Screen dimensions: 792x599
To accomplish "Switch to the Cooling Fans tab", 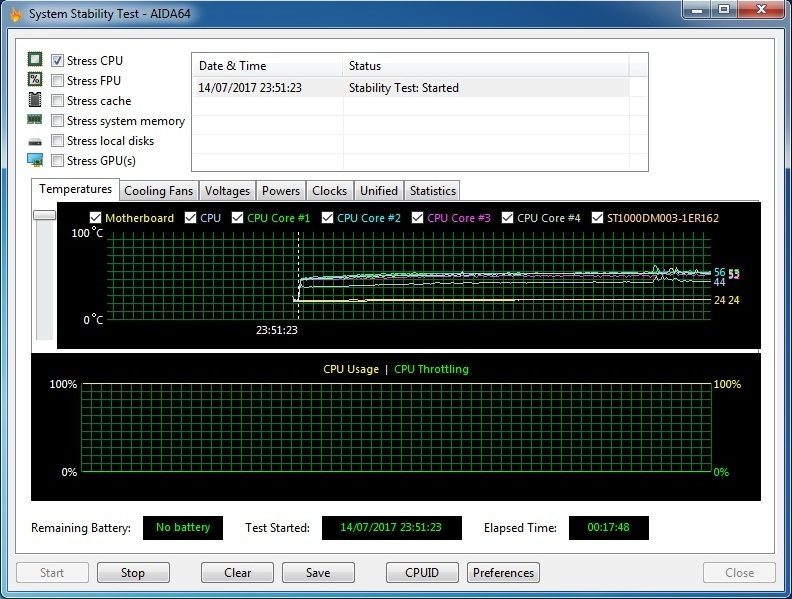I will click(159, 191).
